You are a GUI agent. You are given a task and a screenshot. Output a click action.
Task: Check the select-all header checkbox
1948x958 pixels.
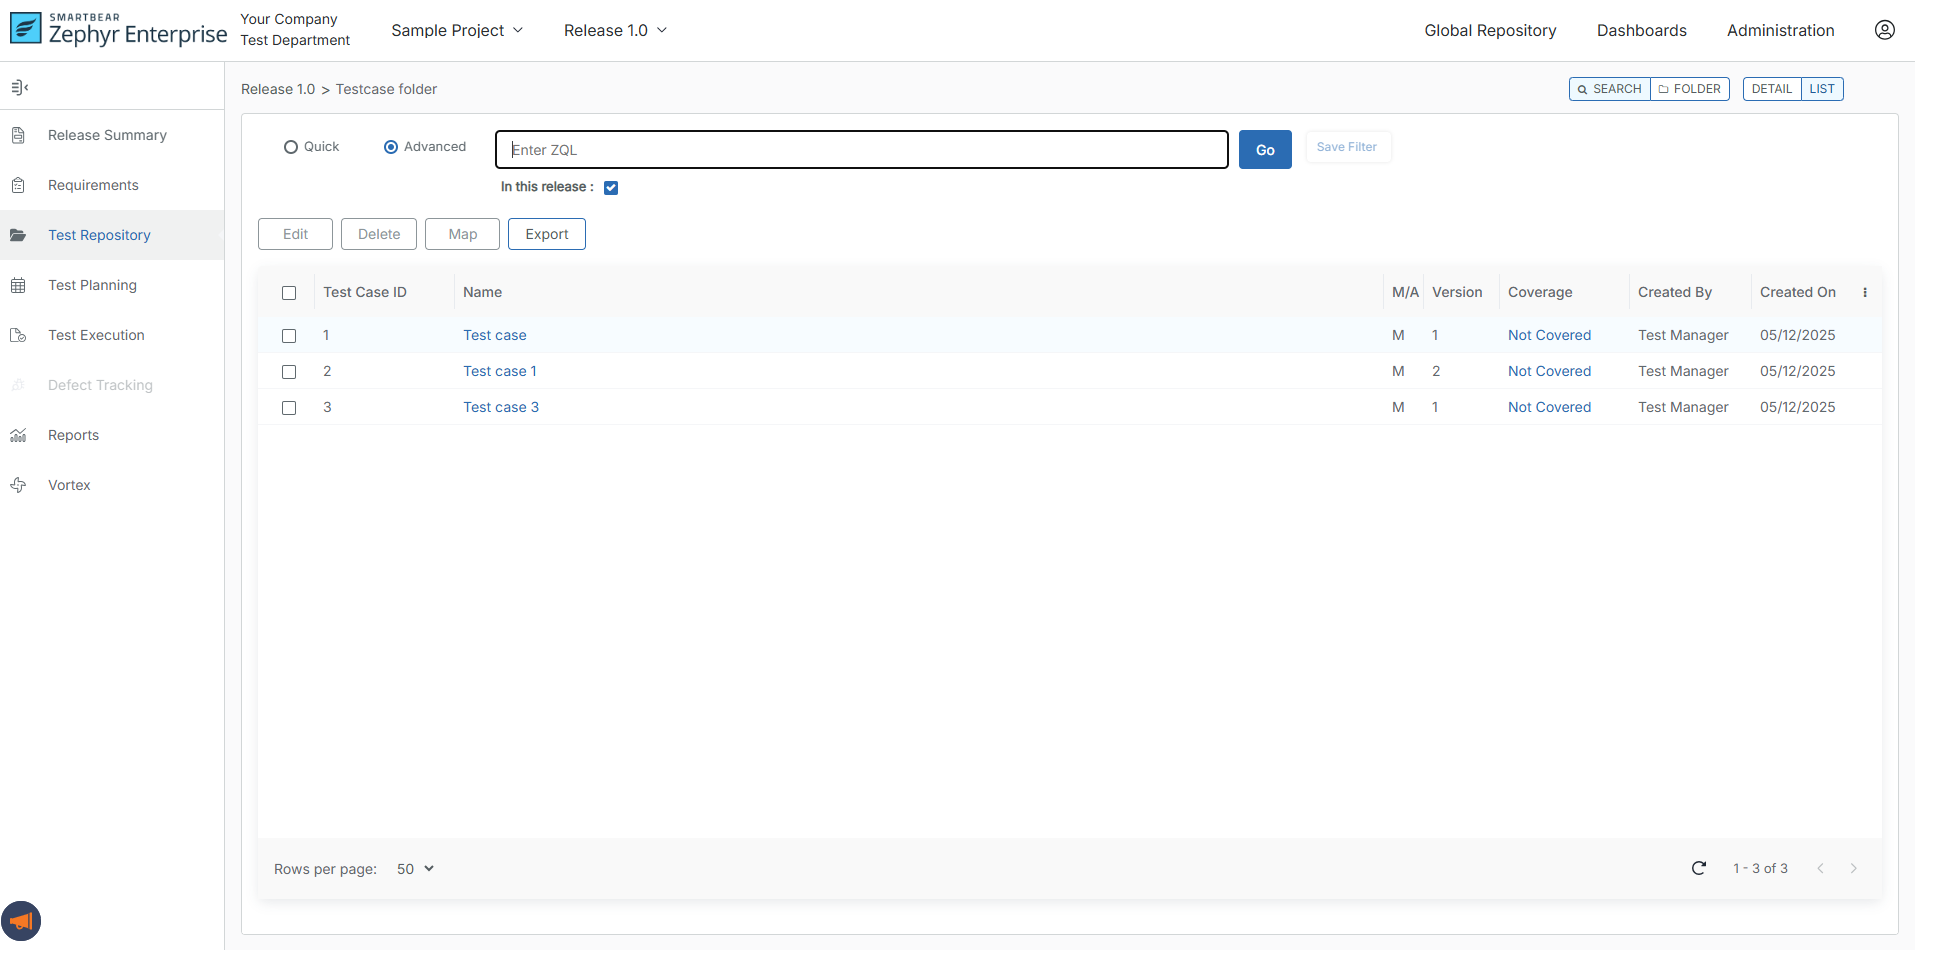(x=289, y=293)
